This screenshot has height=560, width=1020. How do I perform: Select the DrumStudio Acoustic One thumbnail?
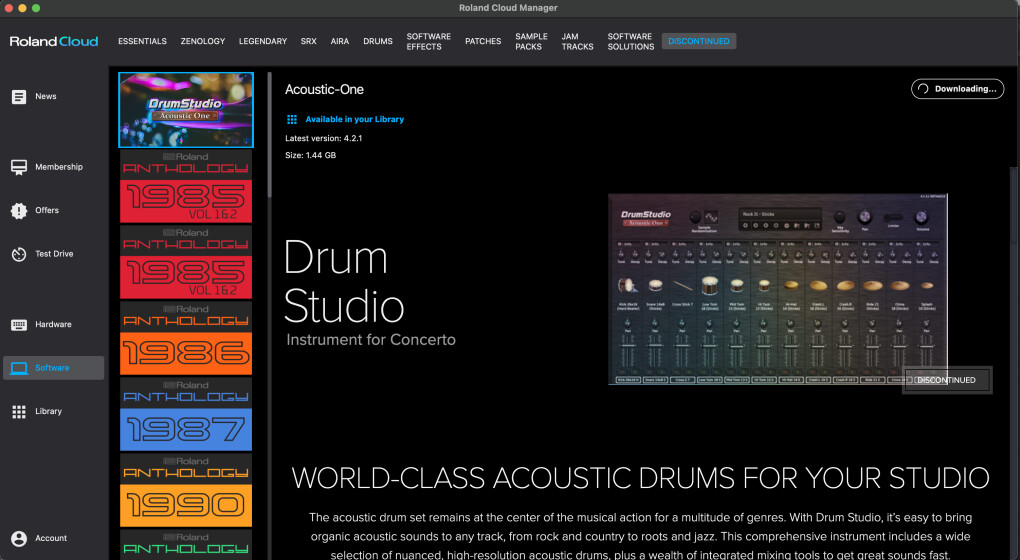point(186,110)
